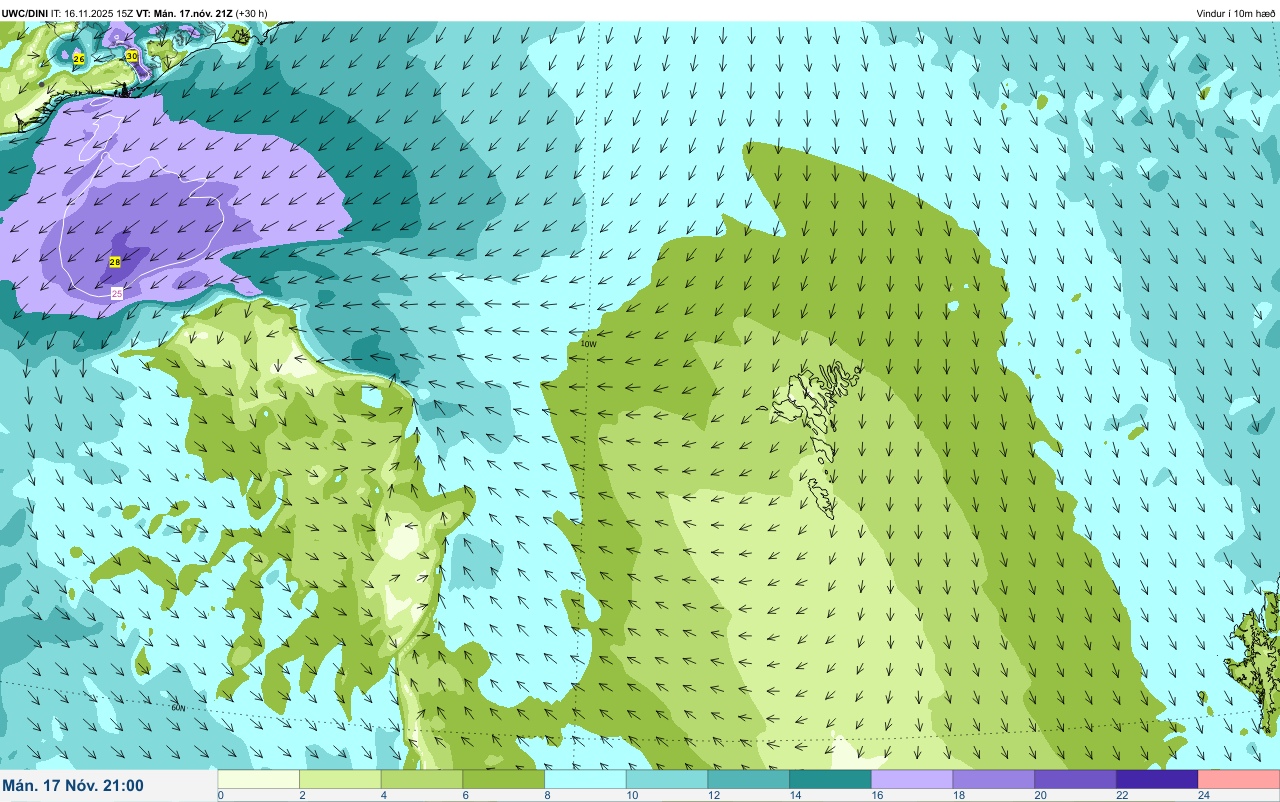Click the green 4–6 legend swatch
This screenshot has width=1280, height=802.
pyautogui.click(x=422, y=779)
